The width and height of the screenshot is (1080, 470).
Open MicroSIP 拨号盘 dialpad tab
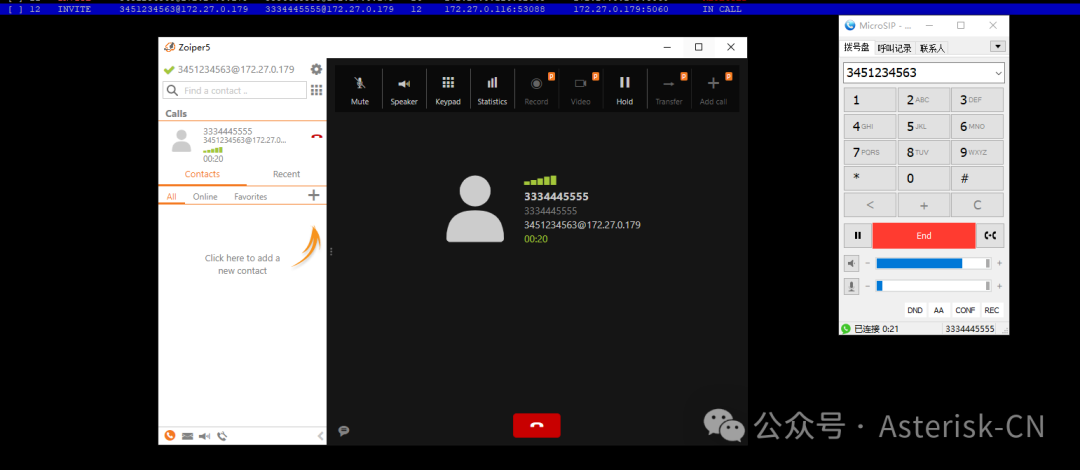(857, 48)
